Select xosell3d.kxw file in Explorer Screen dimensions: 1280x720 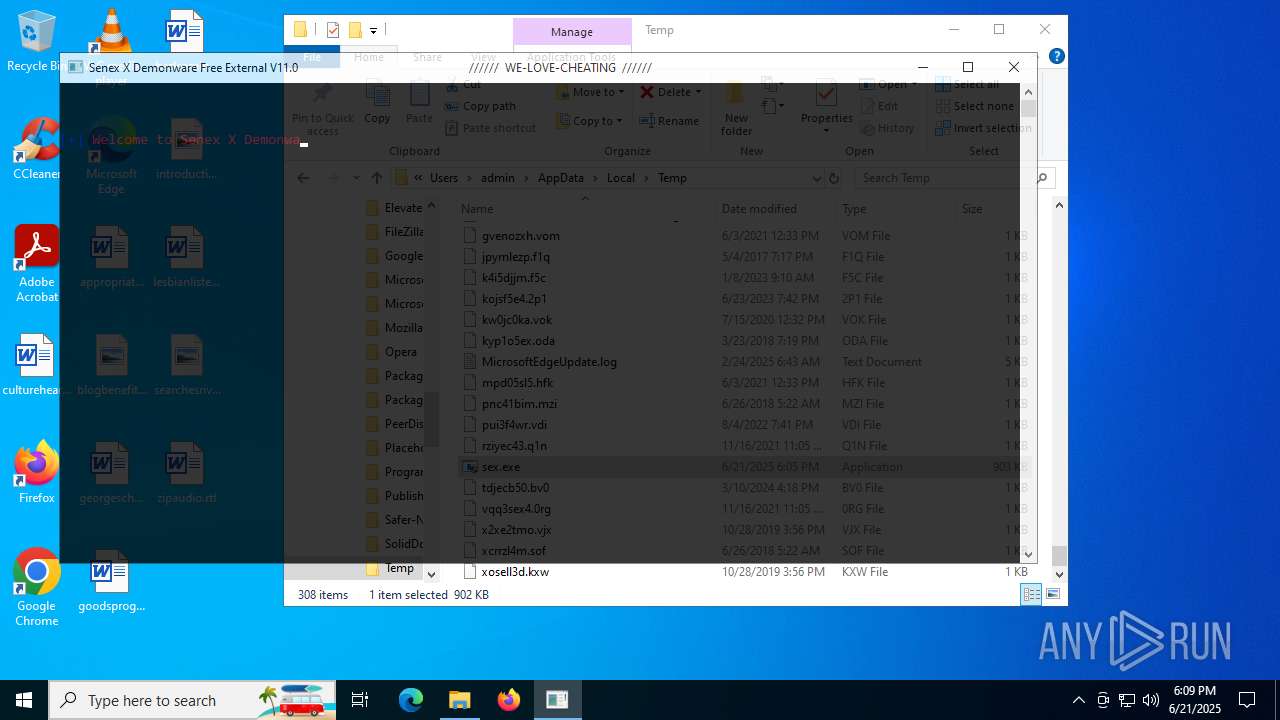coord(515,572)
